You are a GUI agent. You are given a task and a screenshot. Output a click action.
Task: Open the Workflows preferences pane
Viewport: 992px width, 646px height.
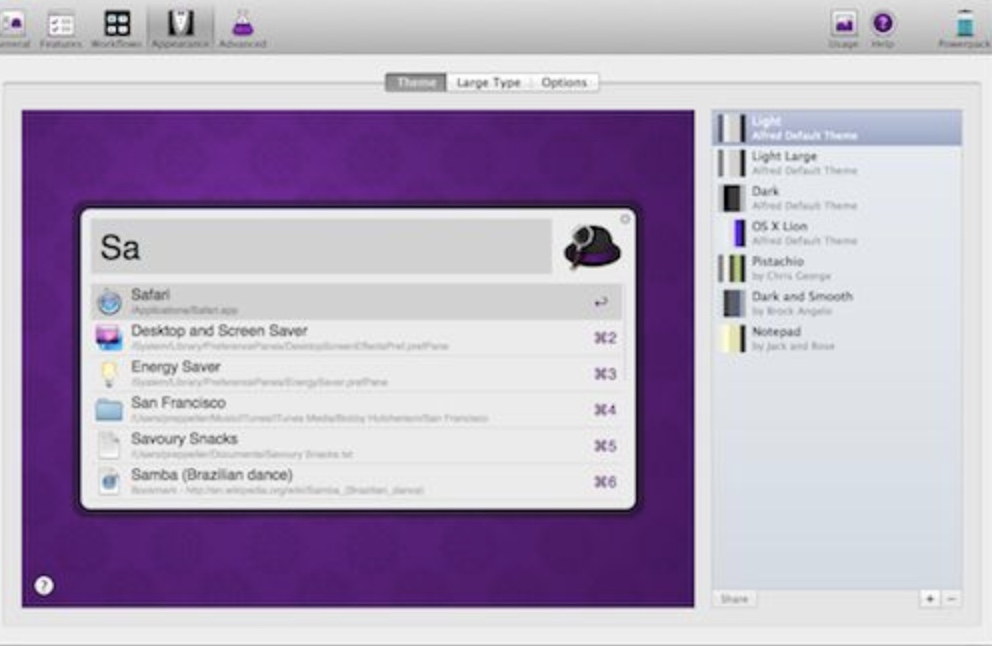[x=116, y=30]
